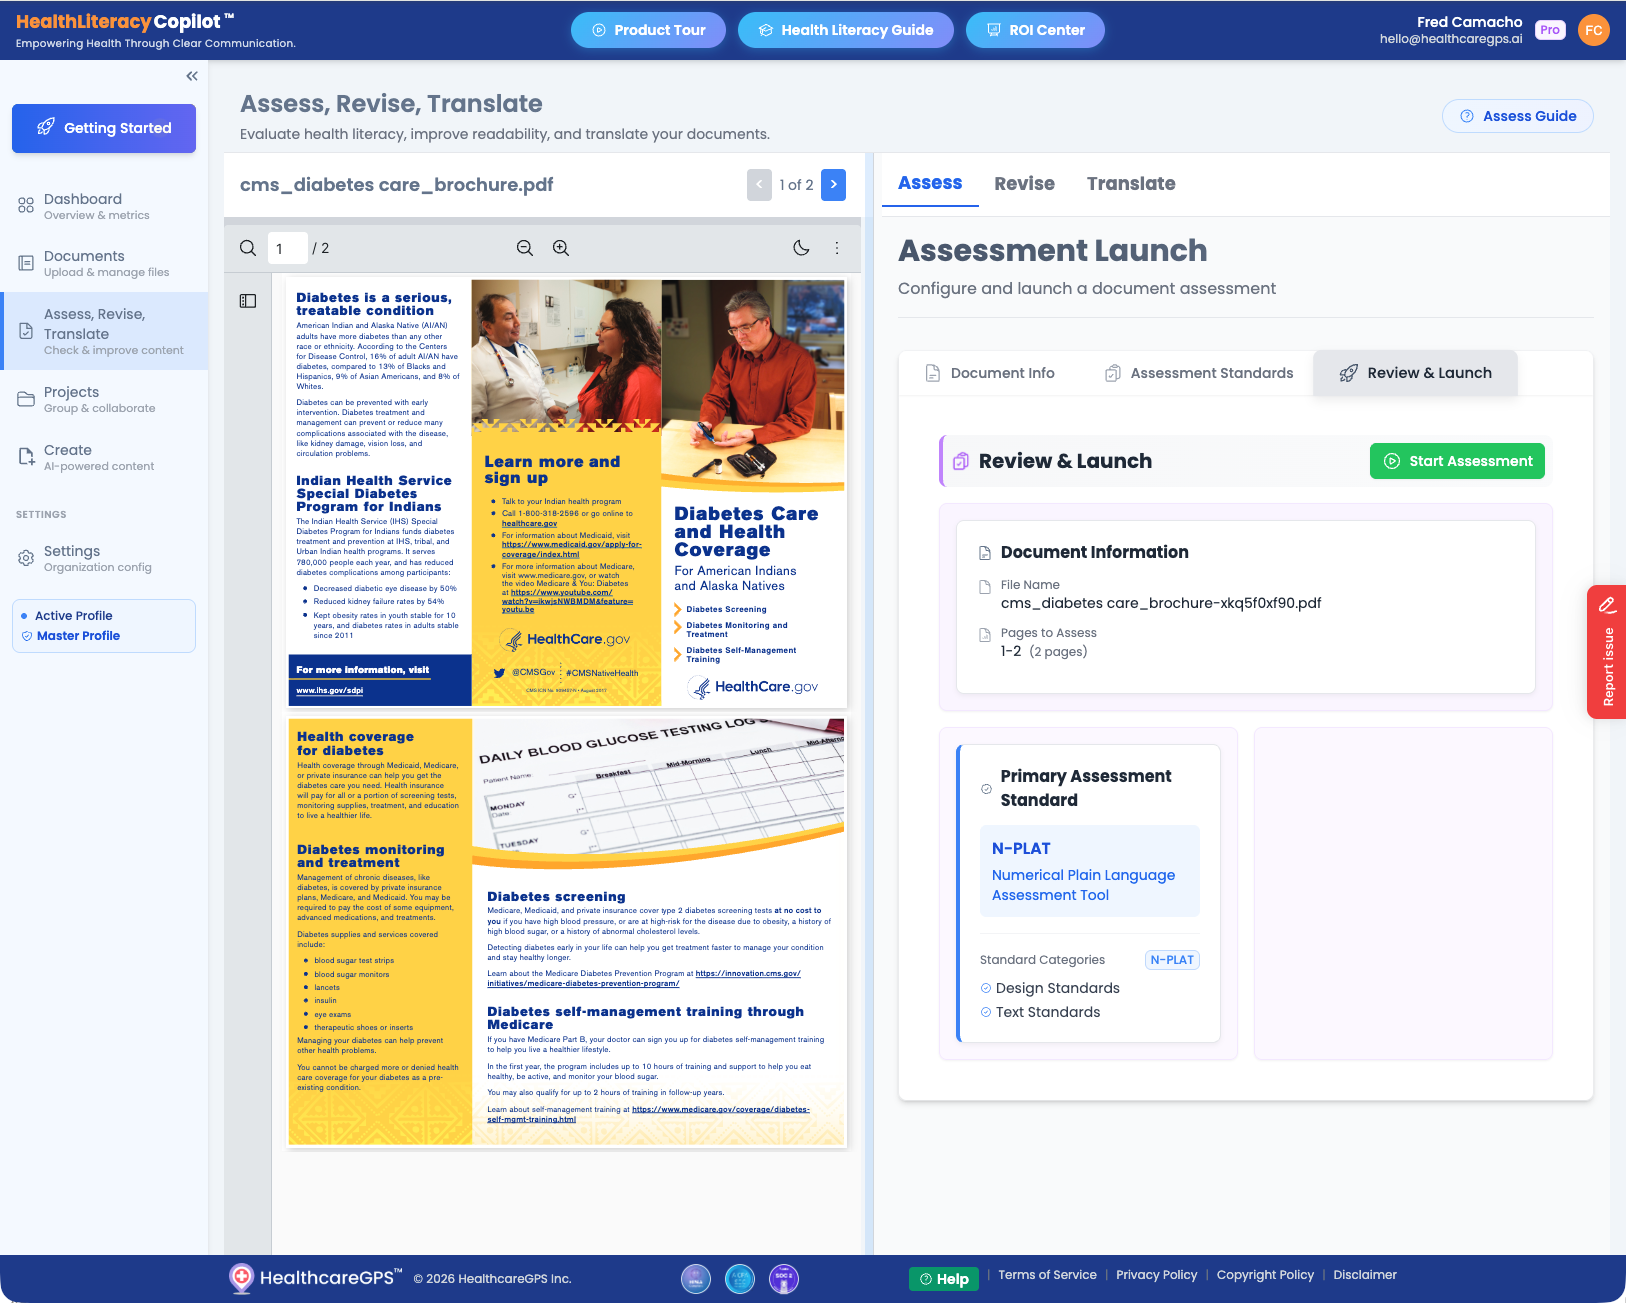This screenshot has width=1626, height=1303.
Task: Open the Health Literacy Guide
Action: [845, 29]
